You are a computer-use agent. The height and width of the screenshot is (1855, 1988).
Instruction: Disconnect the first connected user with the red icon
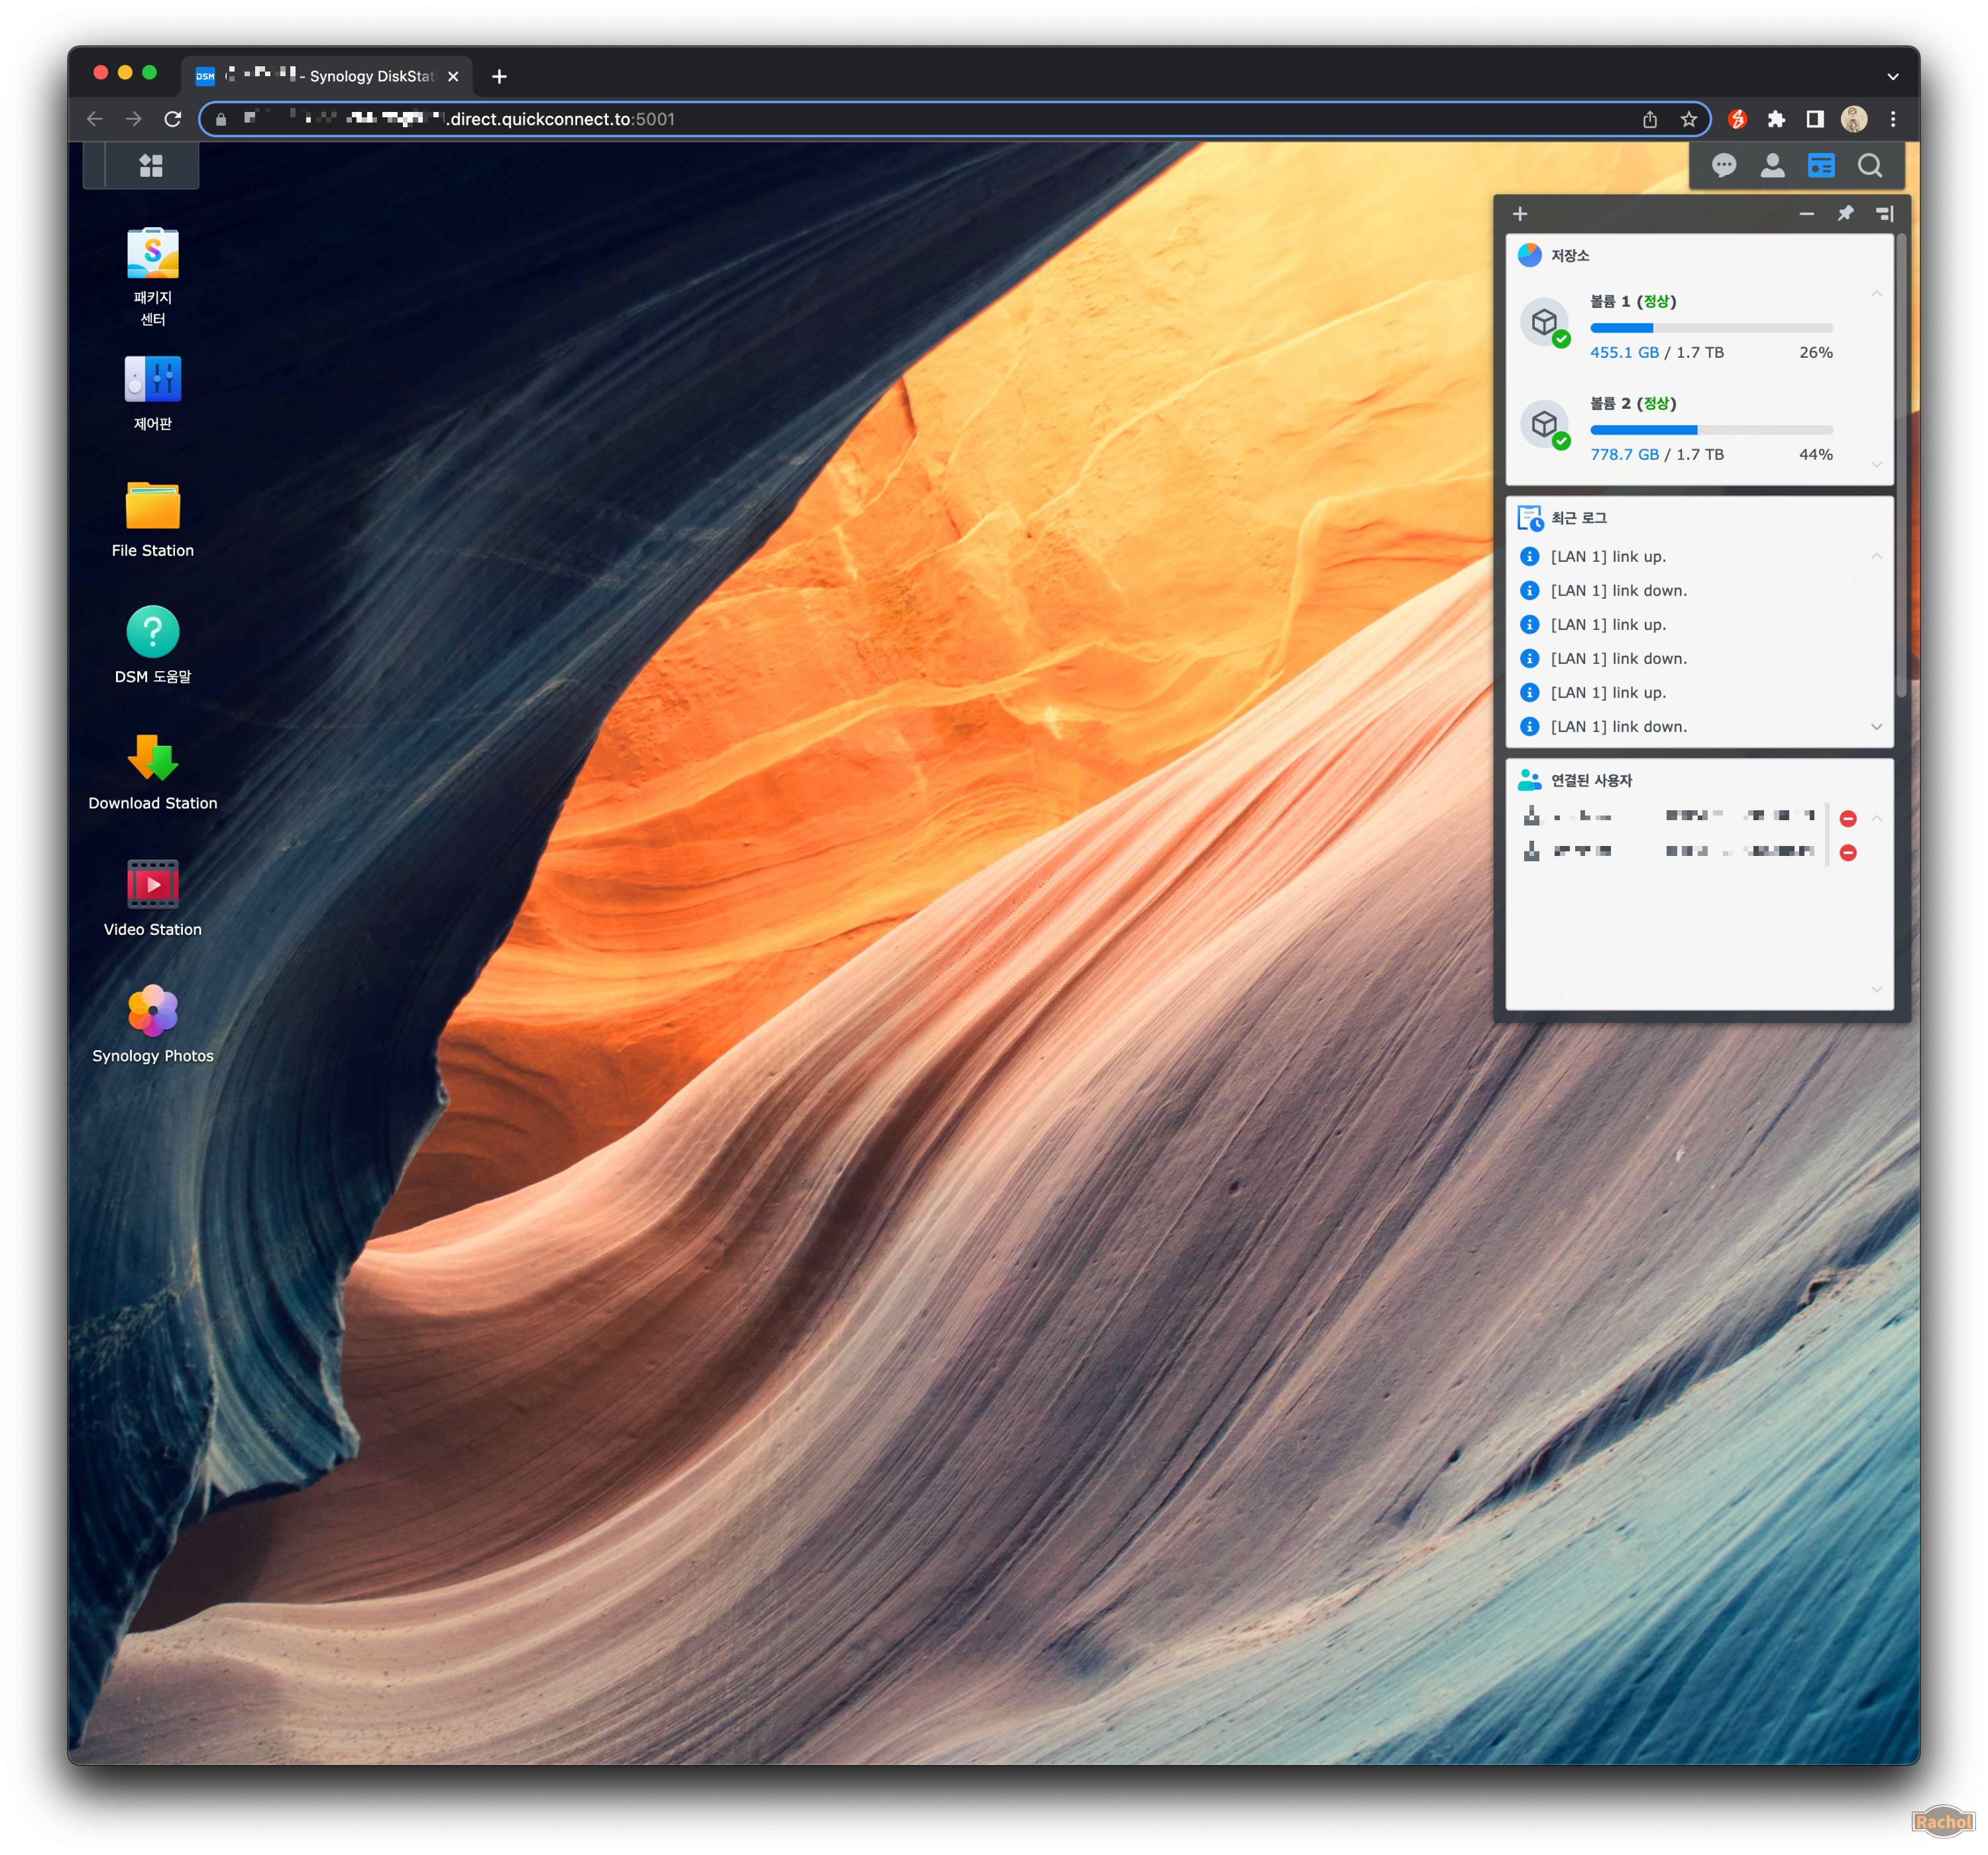click(1848, 819)
